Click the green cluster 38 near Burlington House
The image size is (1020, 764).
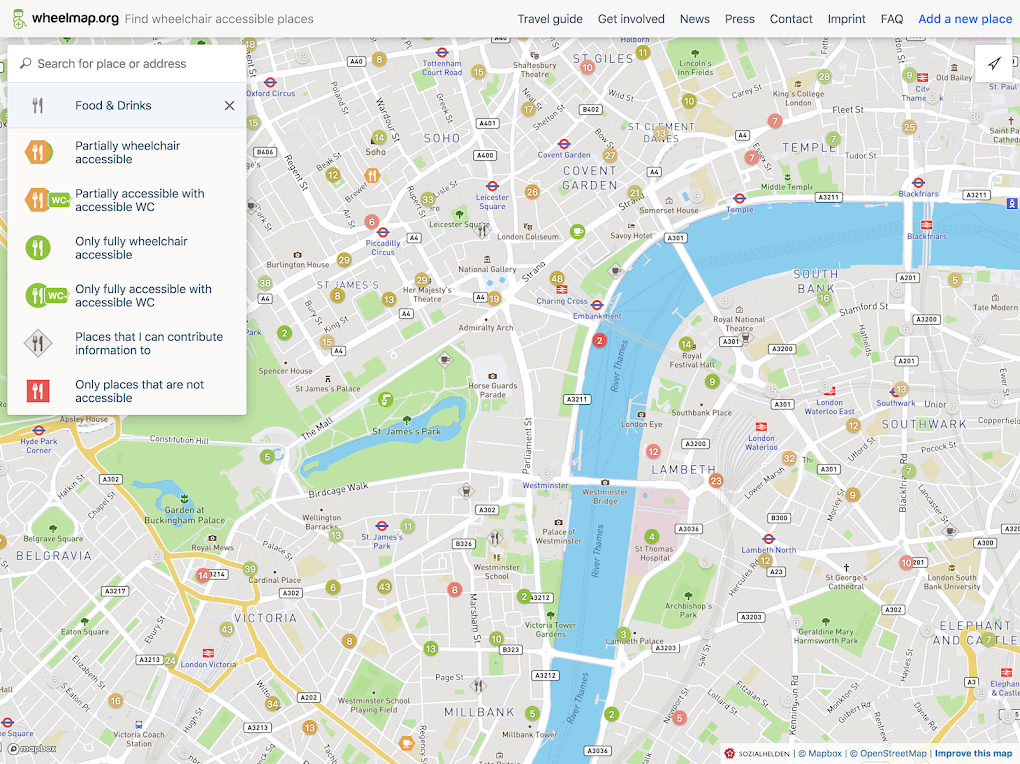[265, 283]
